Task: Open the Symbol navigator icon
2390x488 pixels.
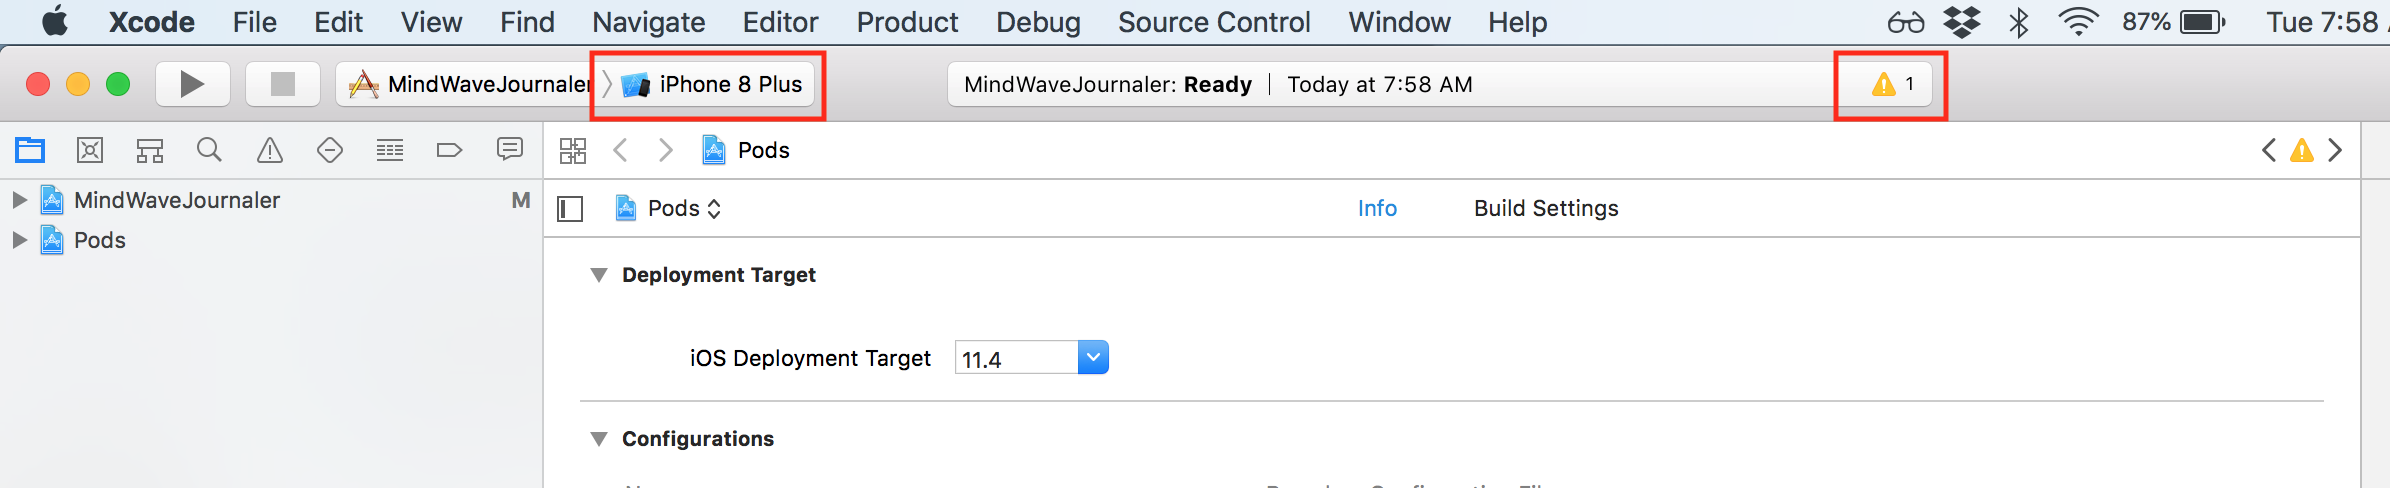Action: point(150,150)
